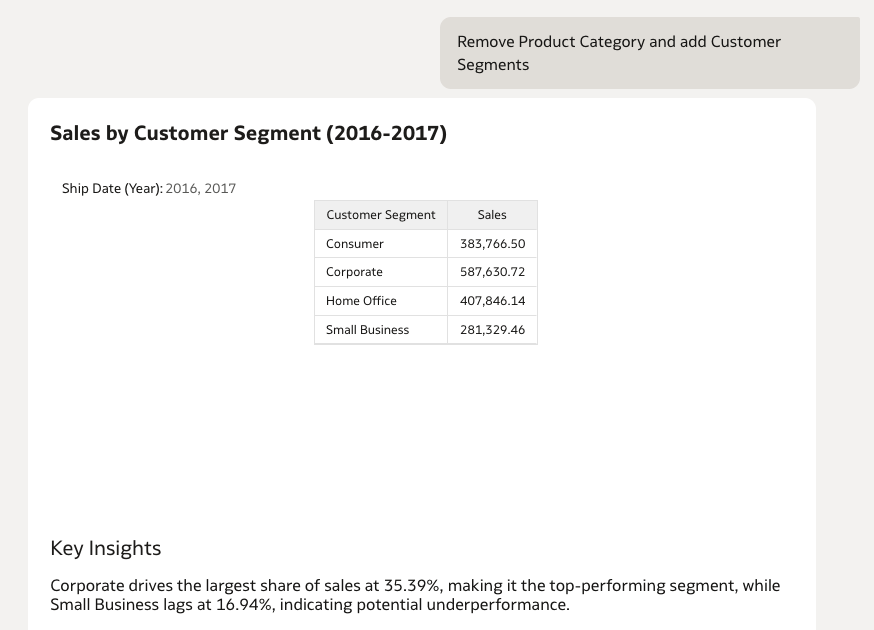Click the 407,846.14 sales value
The height and width of the screenshot is (630, 874).
(493, 301)
